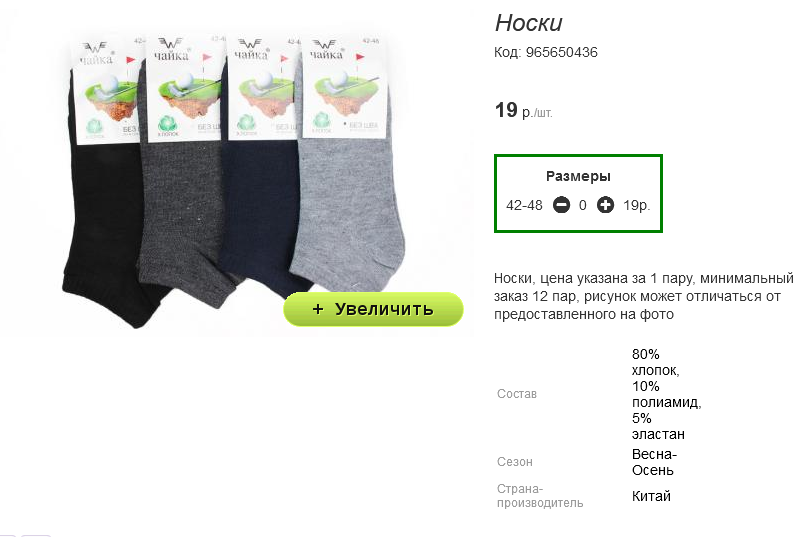810x537 pixels.
Task: Click the Весна-Осень season value
Action: coord(654,462)
